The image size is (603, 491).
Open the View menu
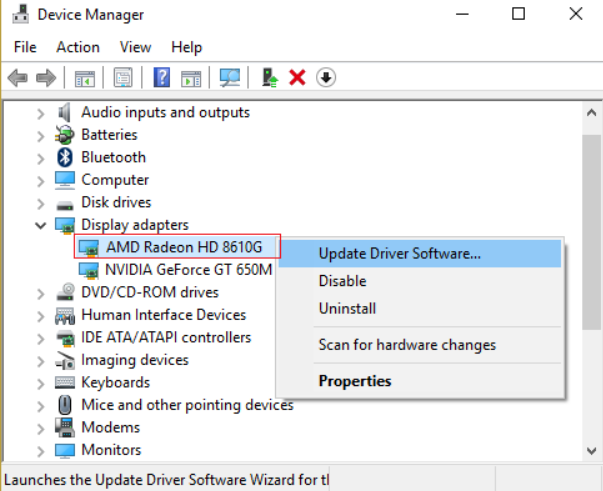click(135, 47)
